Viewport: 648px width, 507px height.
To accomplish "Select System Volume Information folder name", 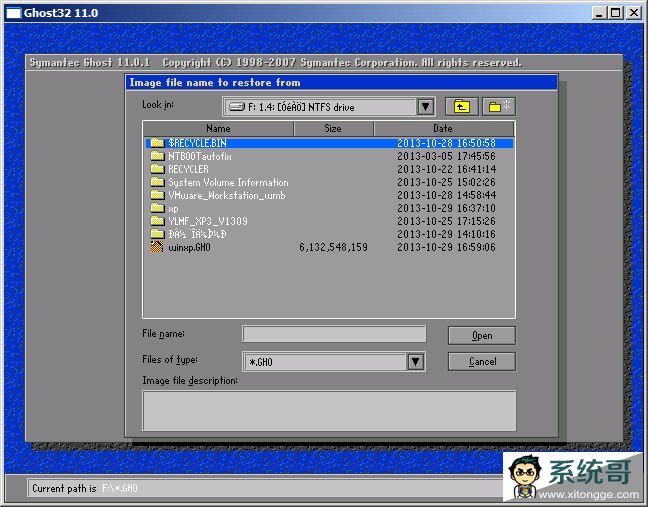I will click(x=228, y=182).
